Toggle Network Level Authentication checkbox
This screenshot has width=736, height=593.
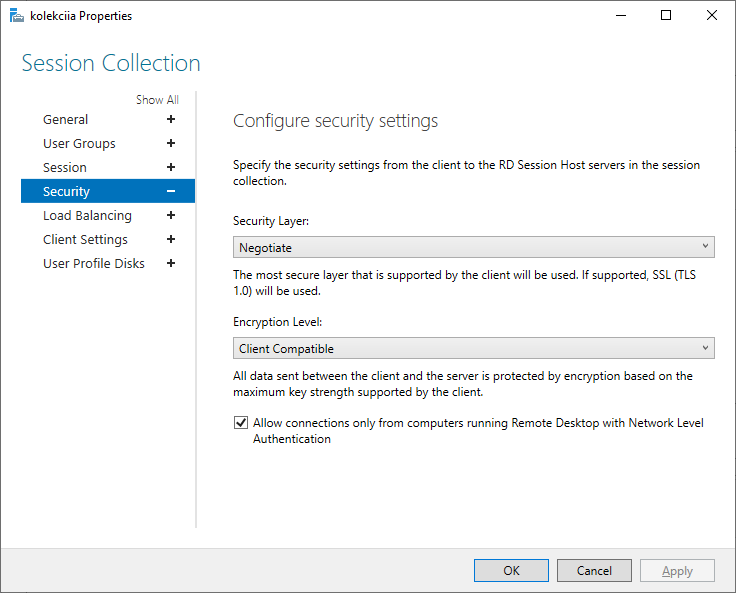(x=241, y=423)
